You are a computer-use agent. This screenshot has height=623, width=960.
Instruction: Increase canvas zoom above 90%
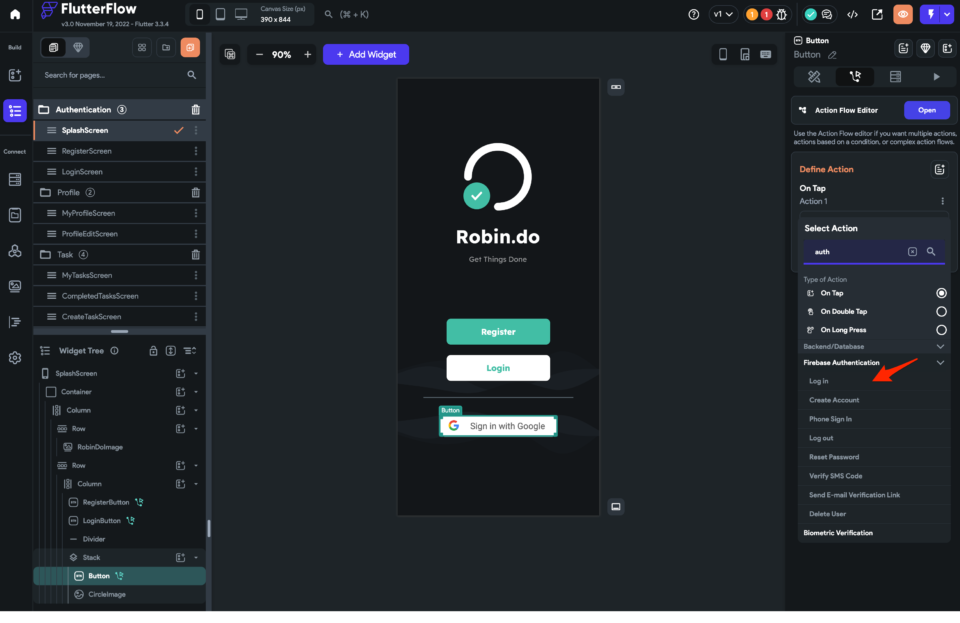tap(308, 54)
